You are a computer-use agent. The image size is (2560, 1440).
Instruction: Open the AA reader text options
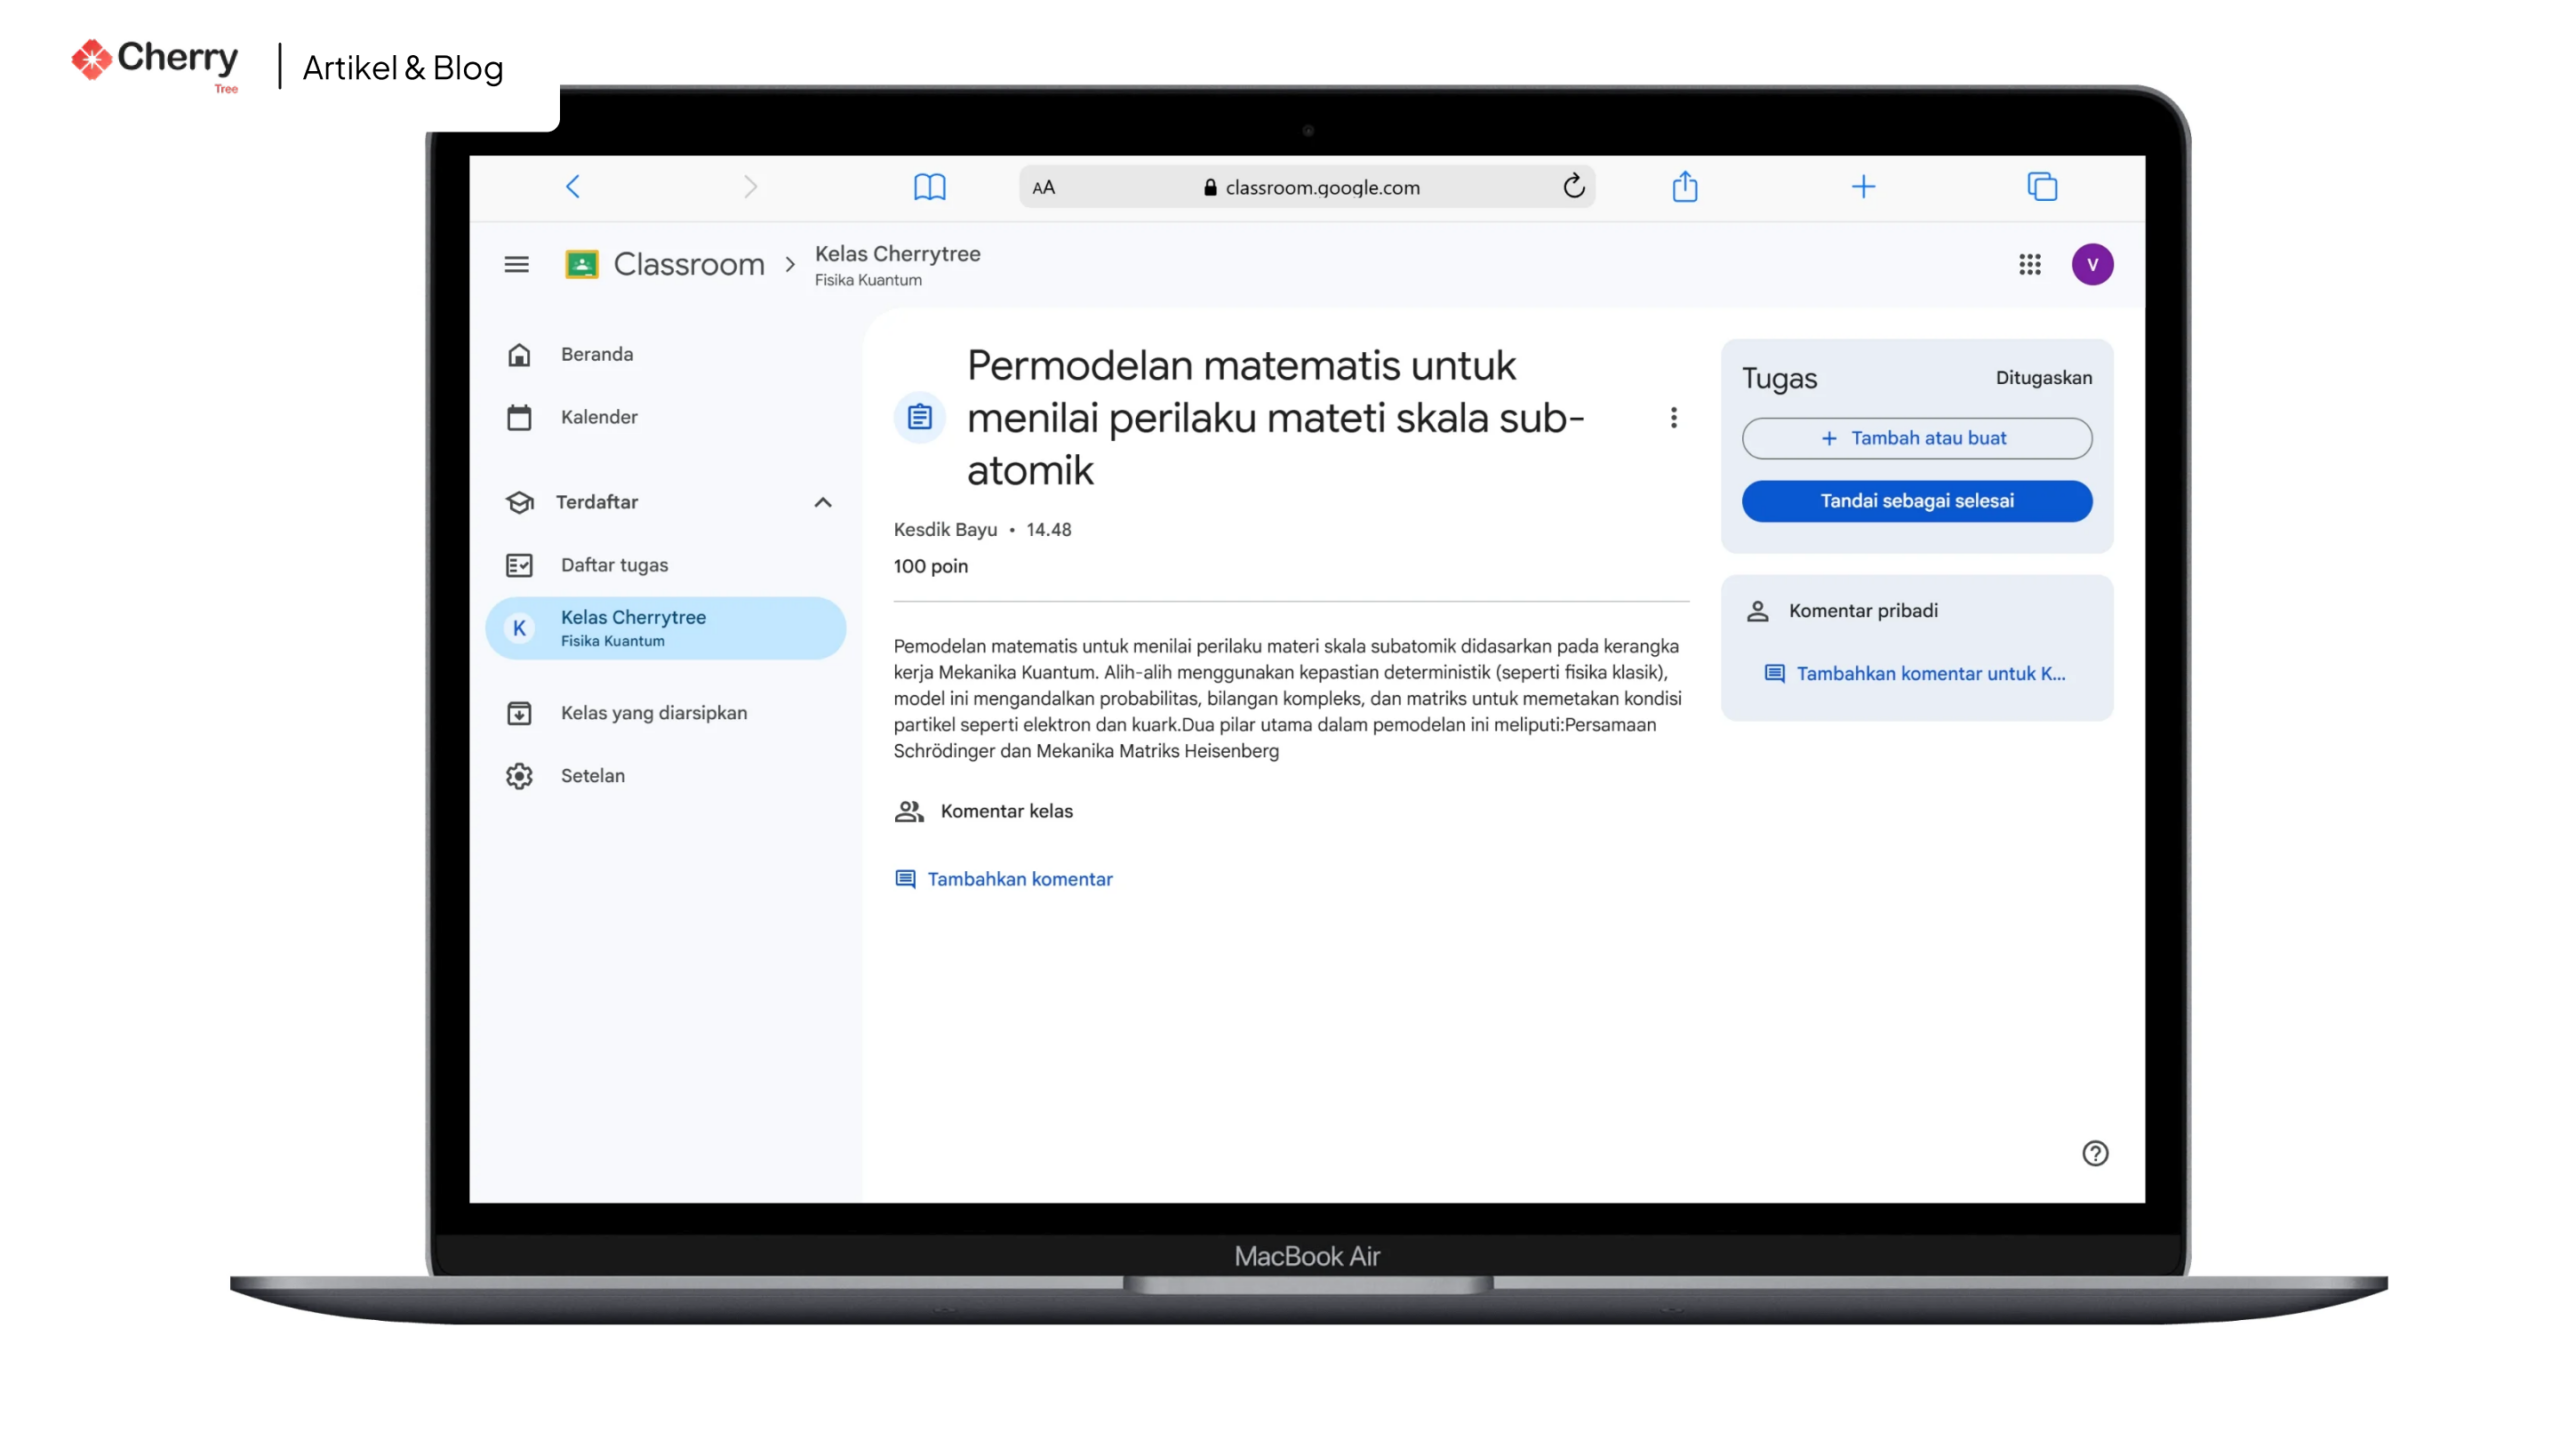point(1043,187)
